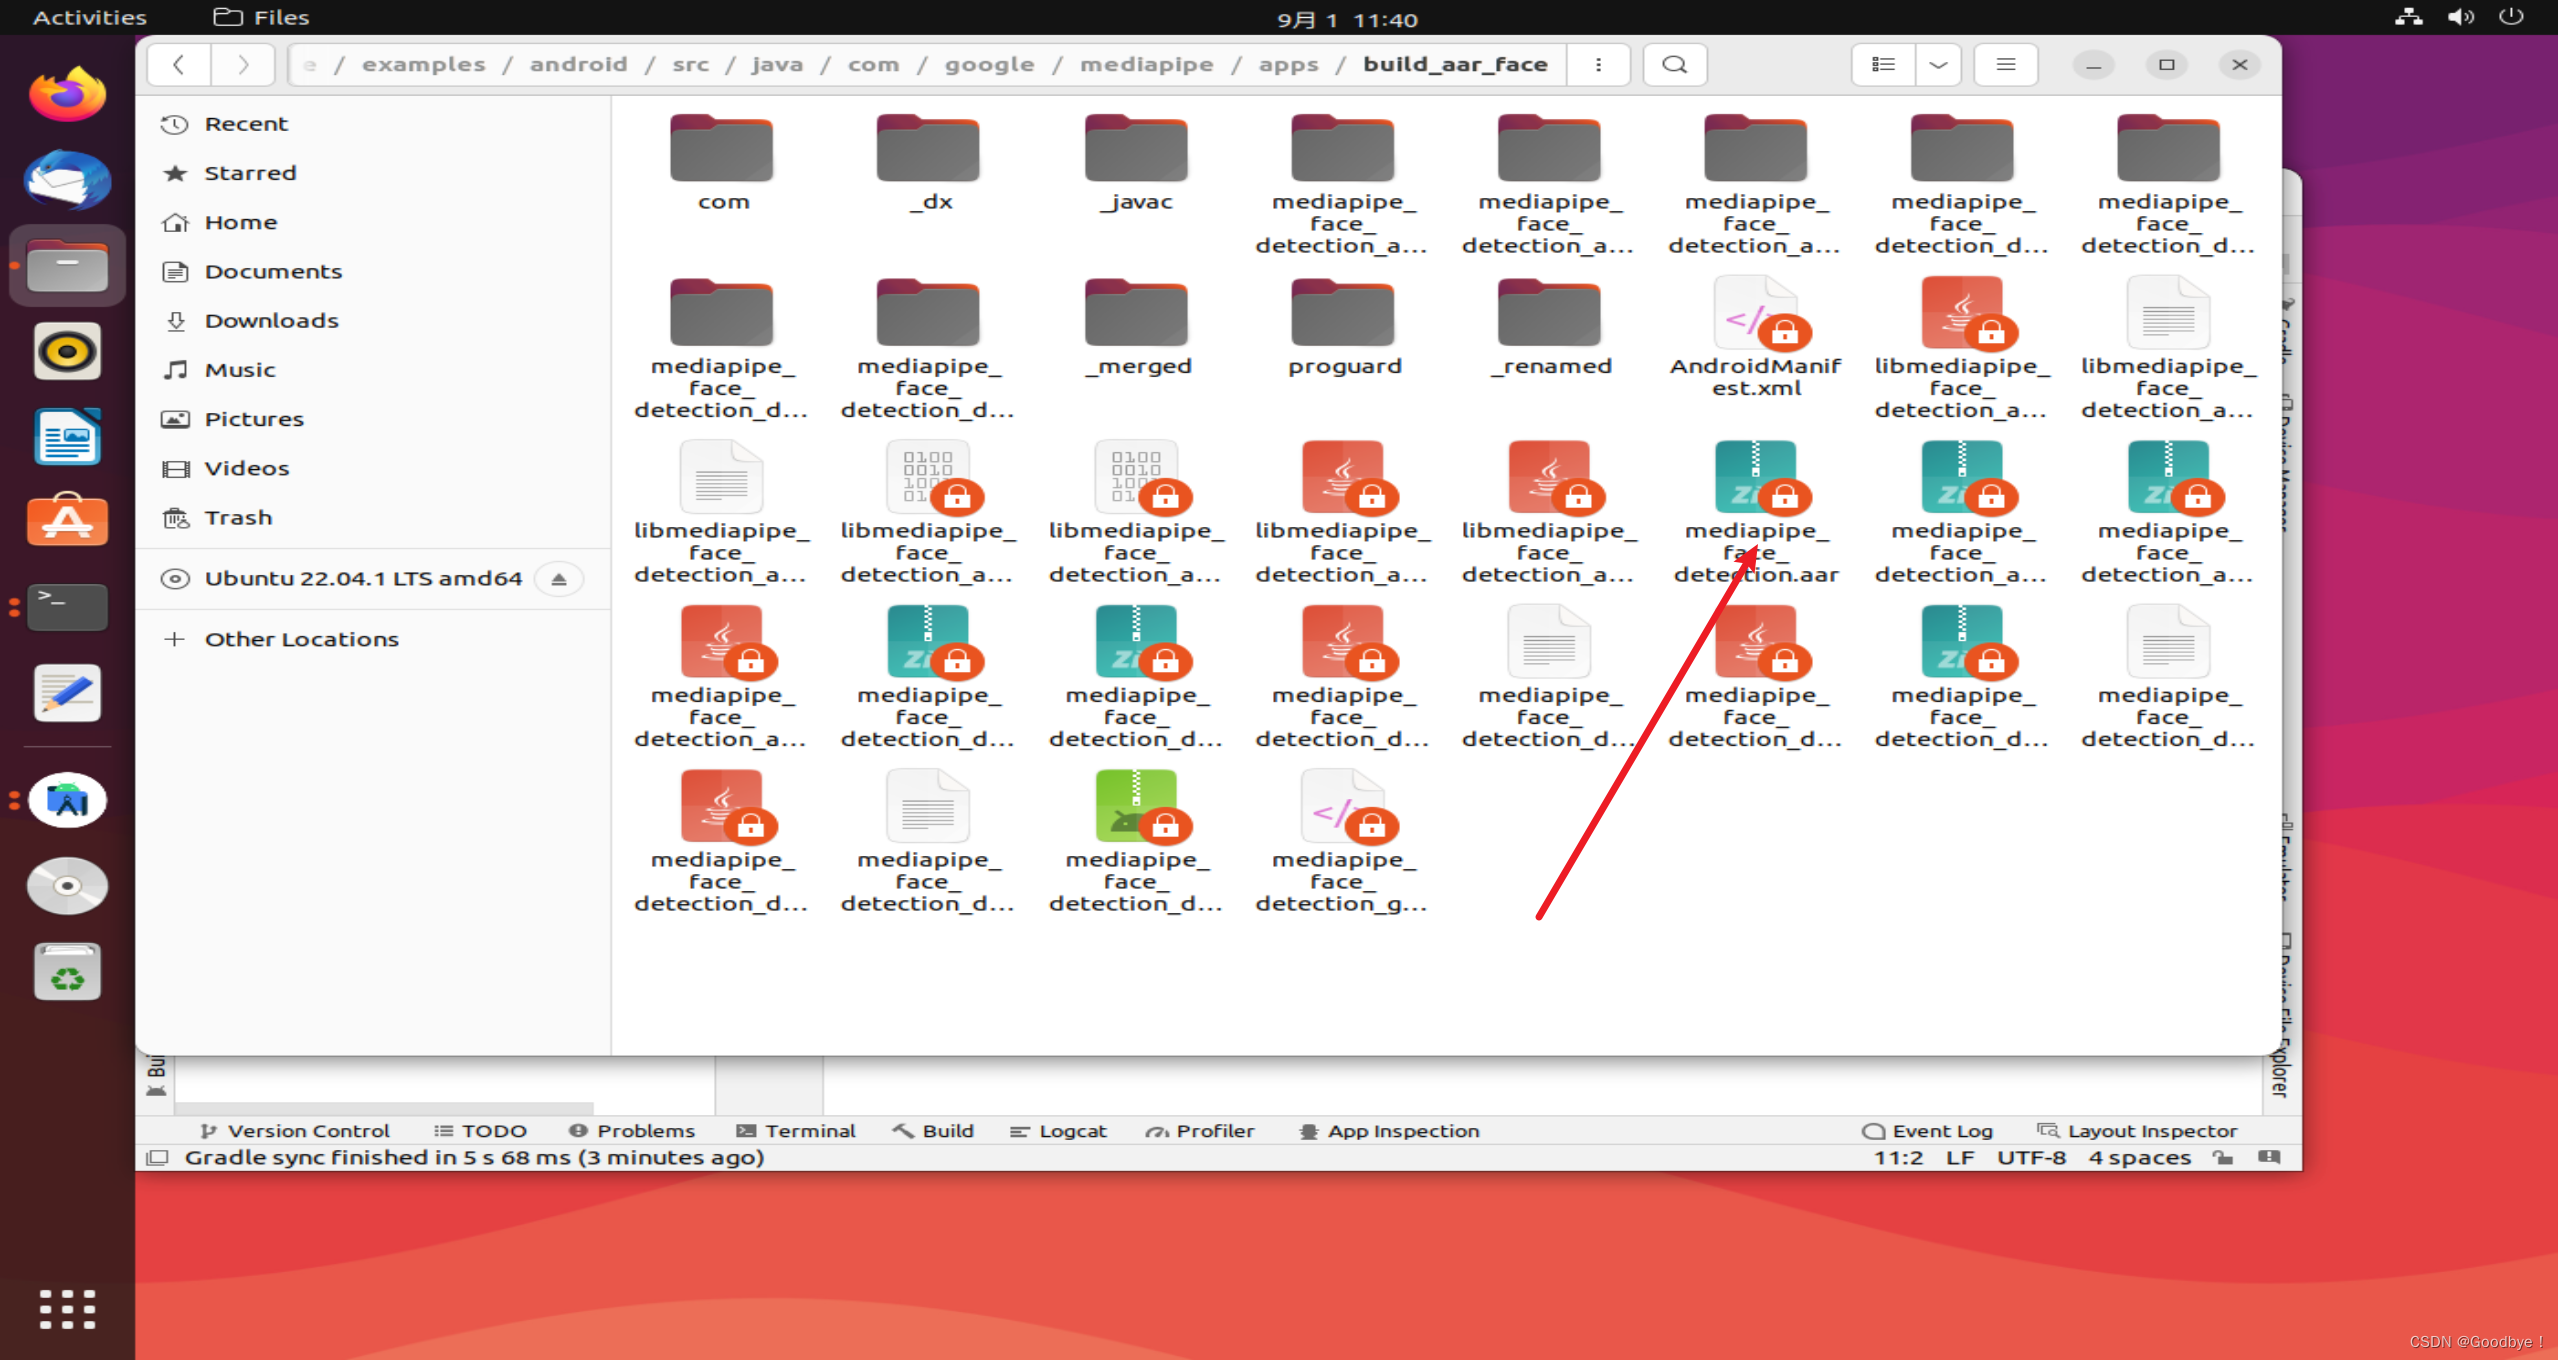Open Music in the sidebar
This screenshot has height=1360, width=2558.
tap(373, 370)
